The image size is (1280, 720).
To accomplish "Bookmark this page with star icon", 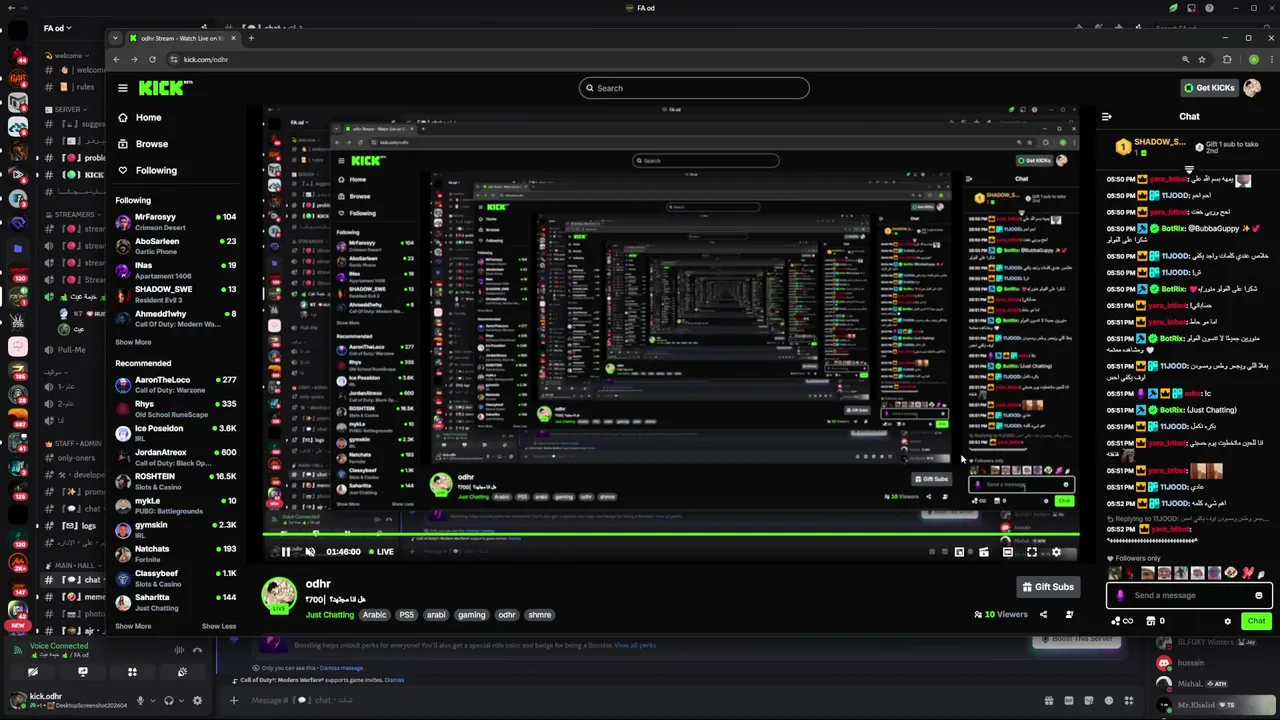I will coord(1202,59).
